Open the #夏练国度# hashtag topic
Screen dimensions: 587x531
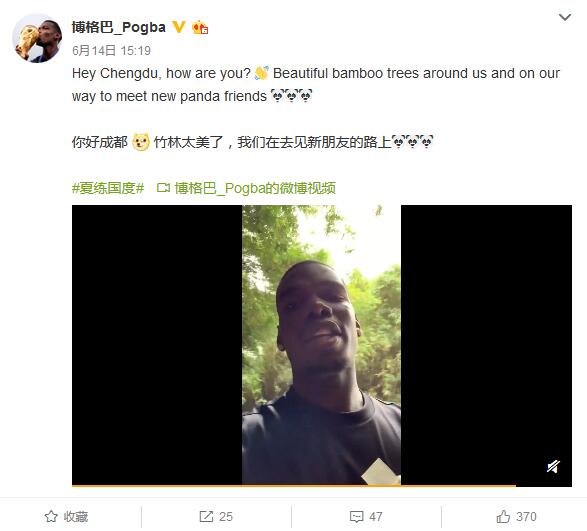pos(108,188)
